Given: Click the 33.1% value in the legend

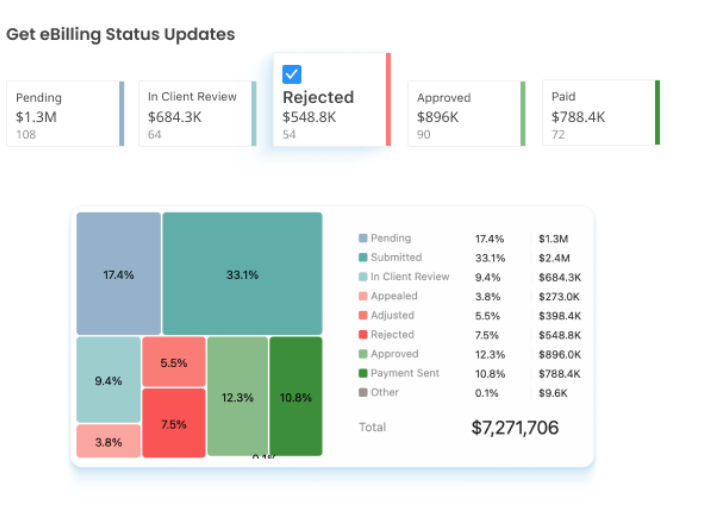Looking at the screenshot, I should [490, 258].
